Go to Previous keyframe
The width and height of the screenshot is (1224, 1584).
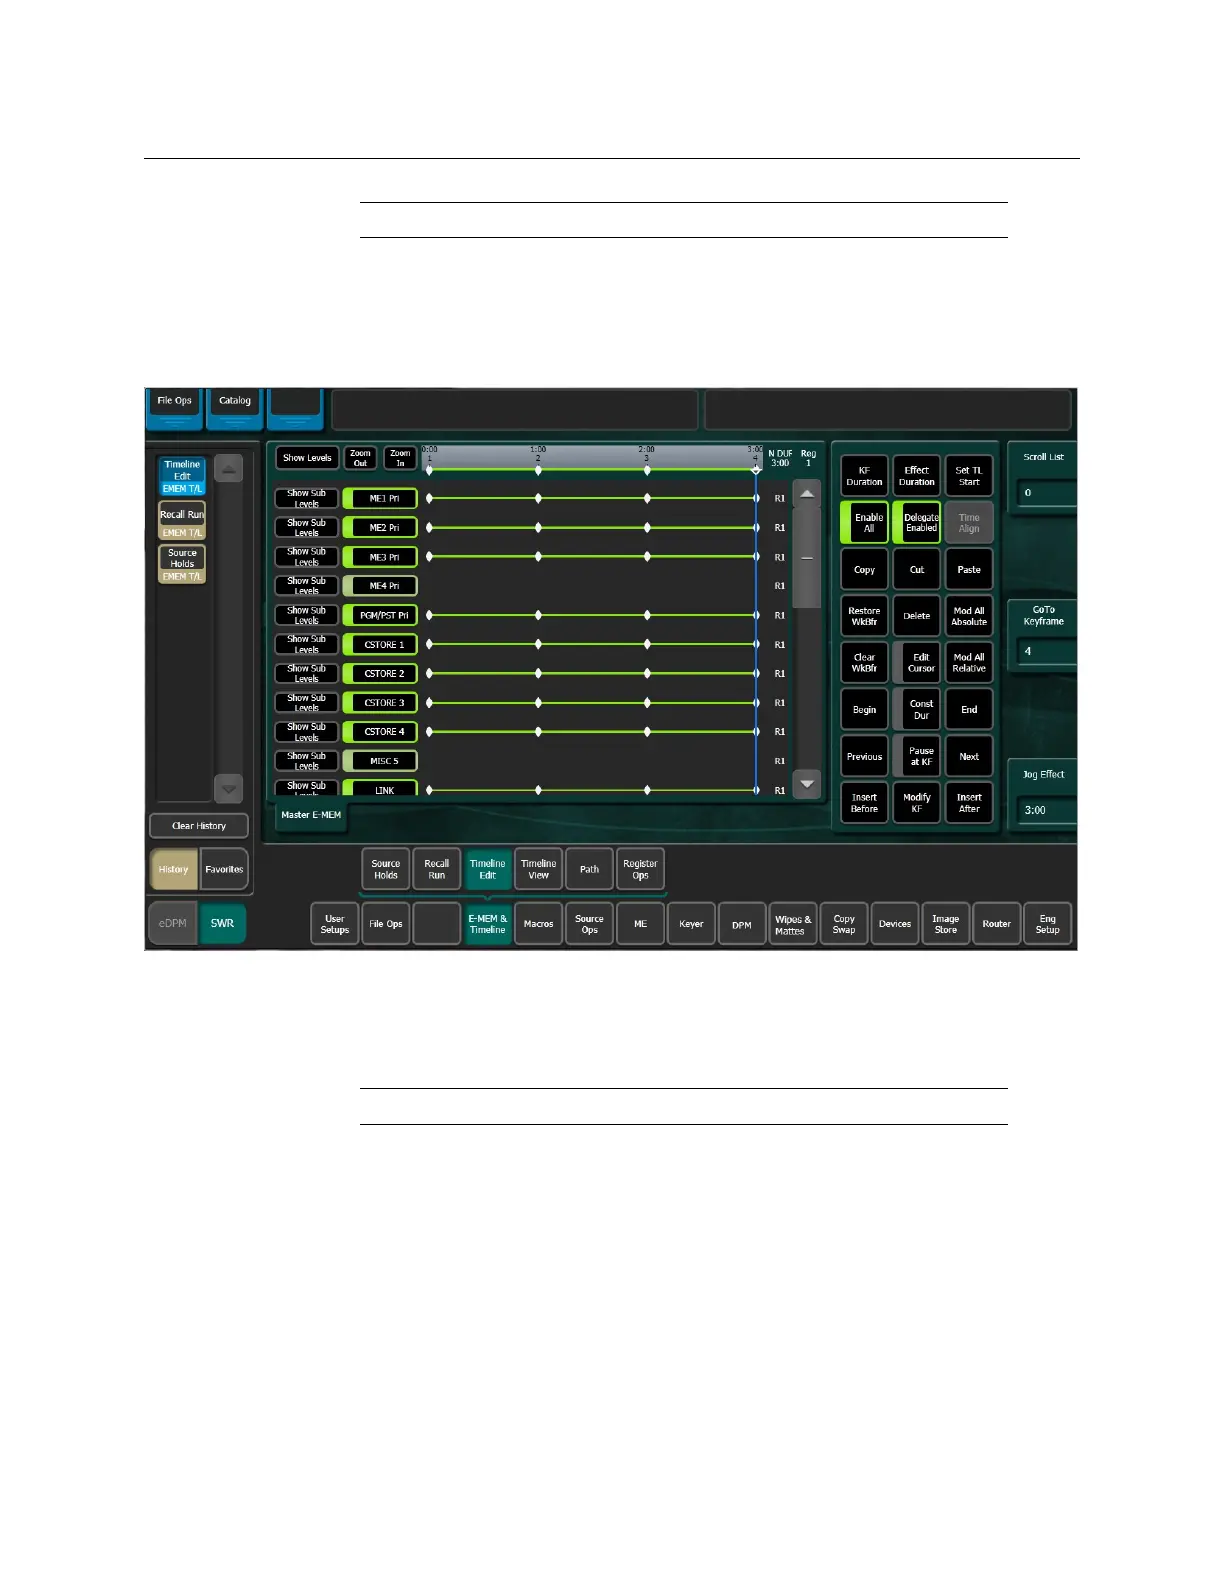864,757
